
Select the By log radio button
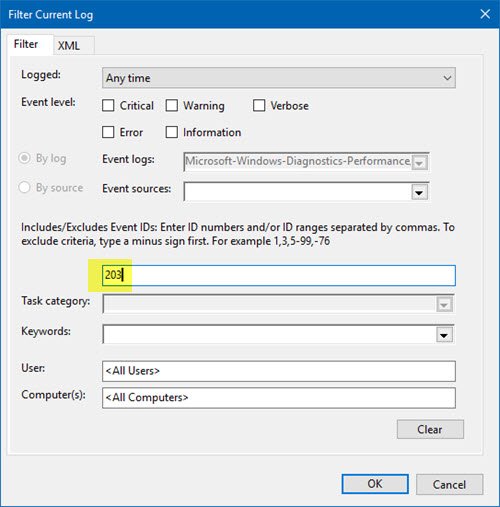(24, 158)
